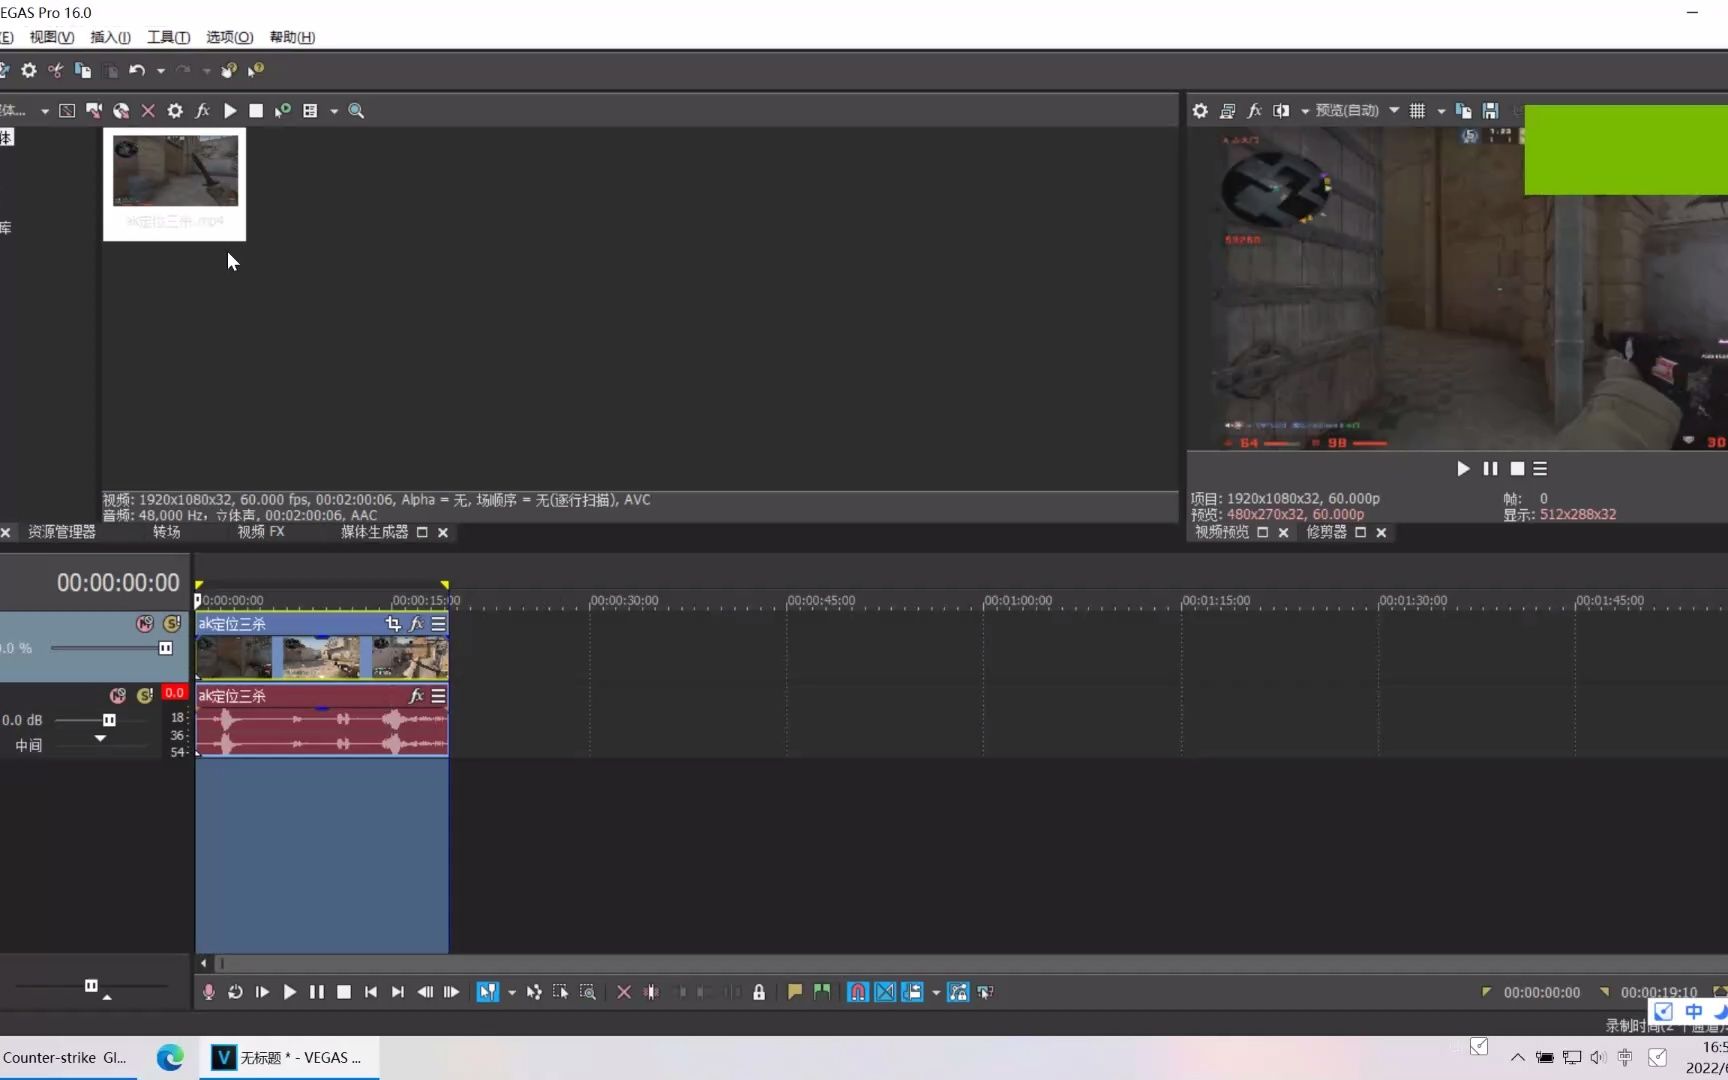Screen dimensions: 1728x1080
Task: Toggle loop playback in transport bar
Action: tap(235, 992)
